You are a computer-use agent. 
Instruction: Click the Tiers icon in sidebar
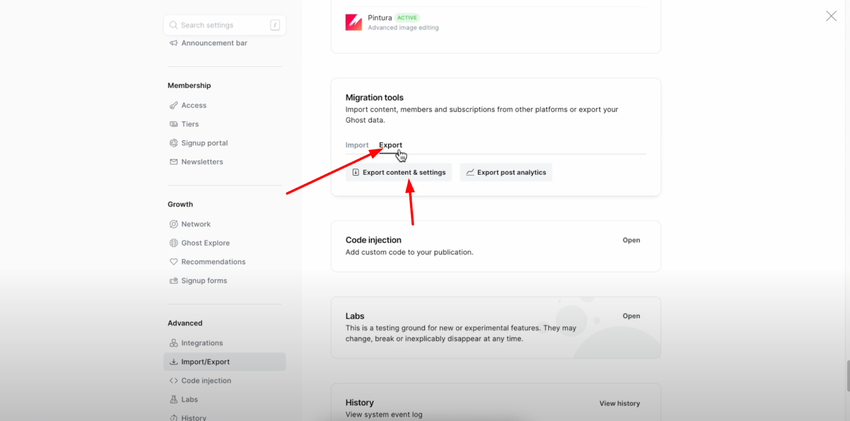tap(173, 124)
